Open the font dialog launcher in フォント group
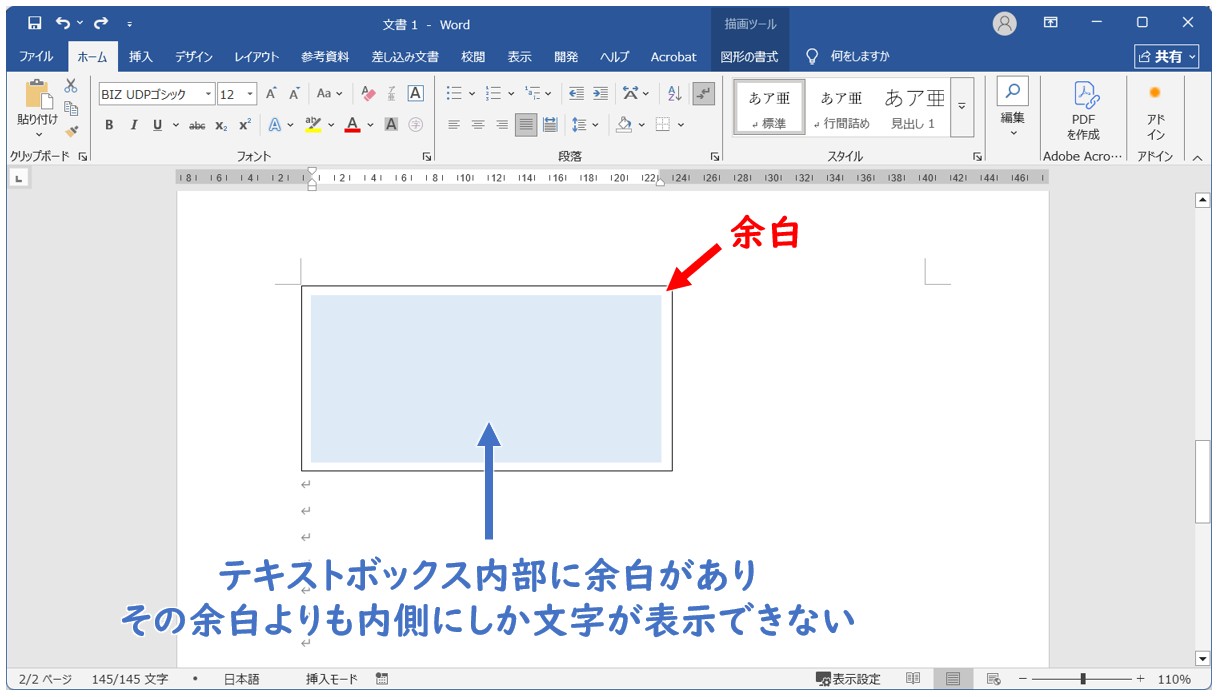Viewport: 1219px width, 697px height. pyautogui.click(x=427, y=157)
